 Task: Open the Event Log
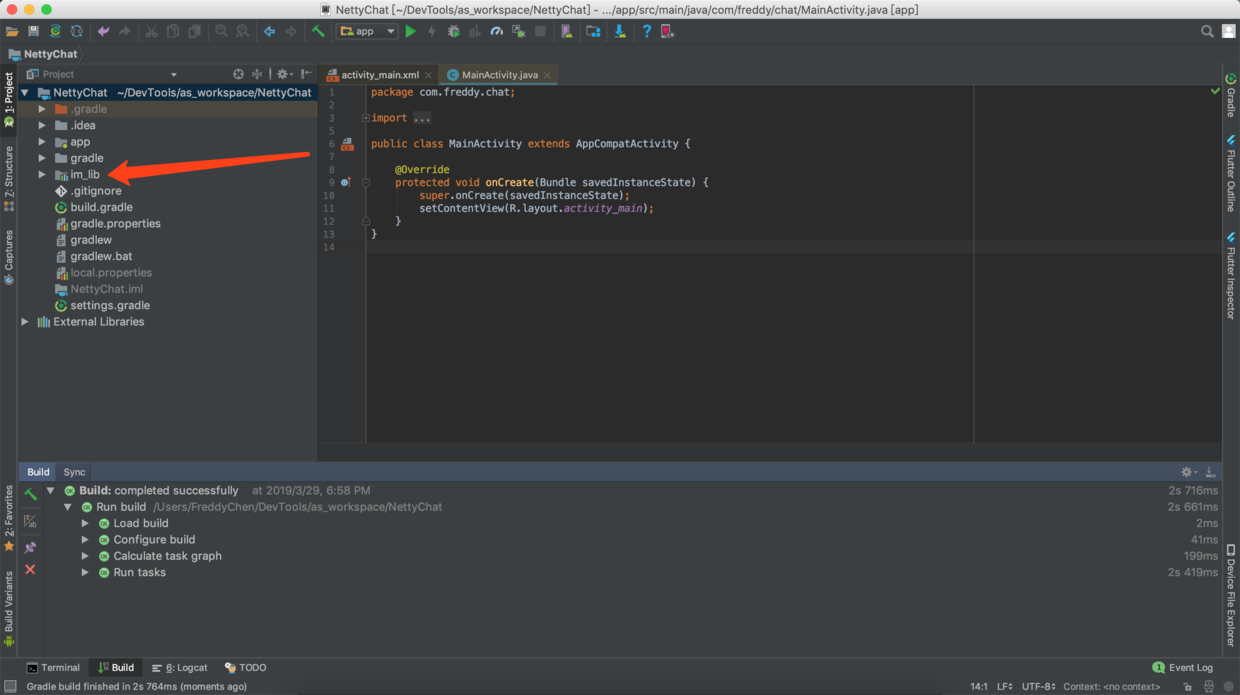coord(1183,667)
